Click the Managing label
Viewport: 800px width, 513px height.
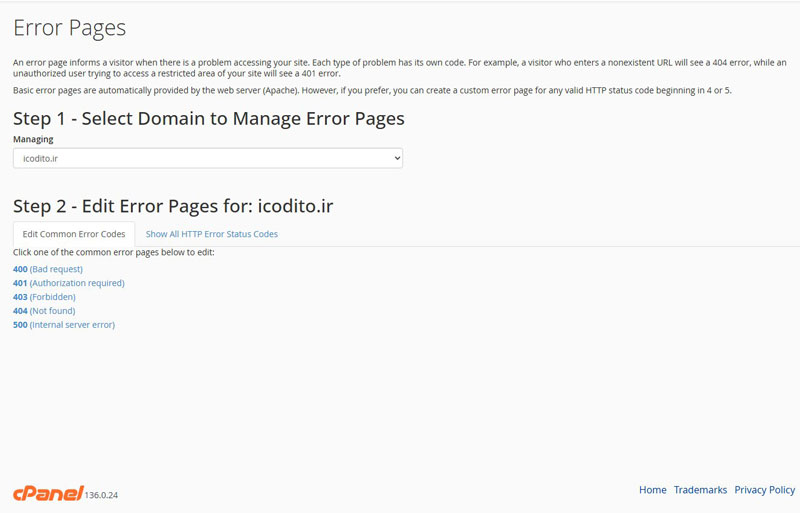coord(33,139)
